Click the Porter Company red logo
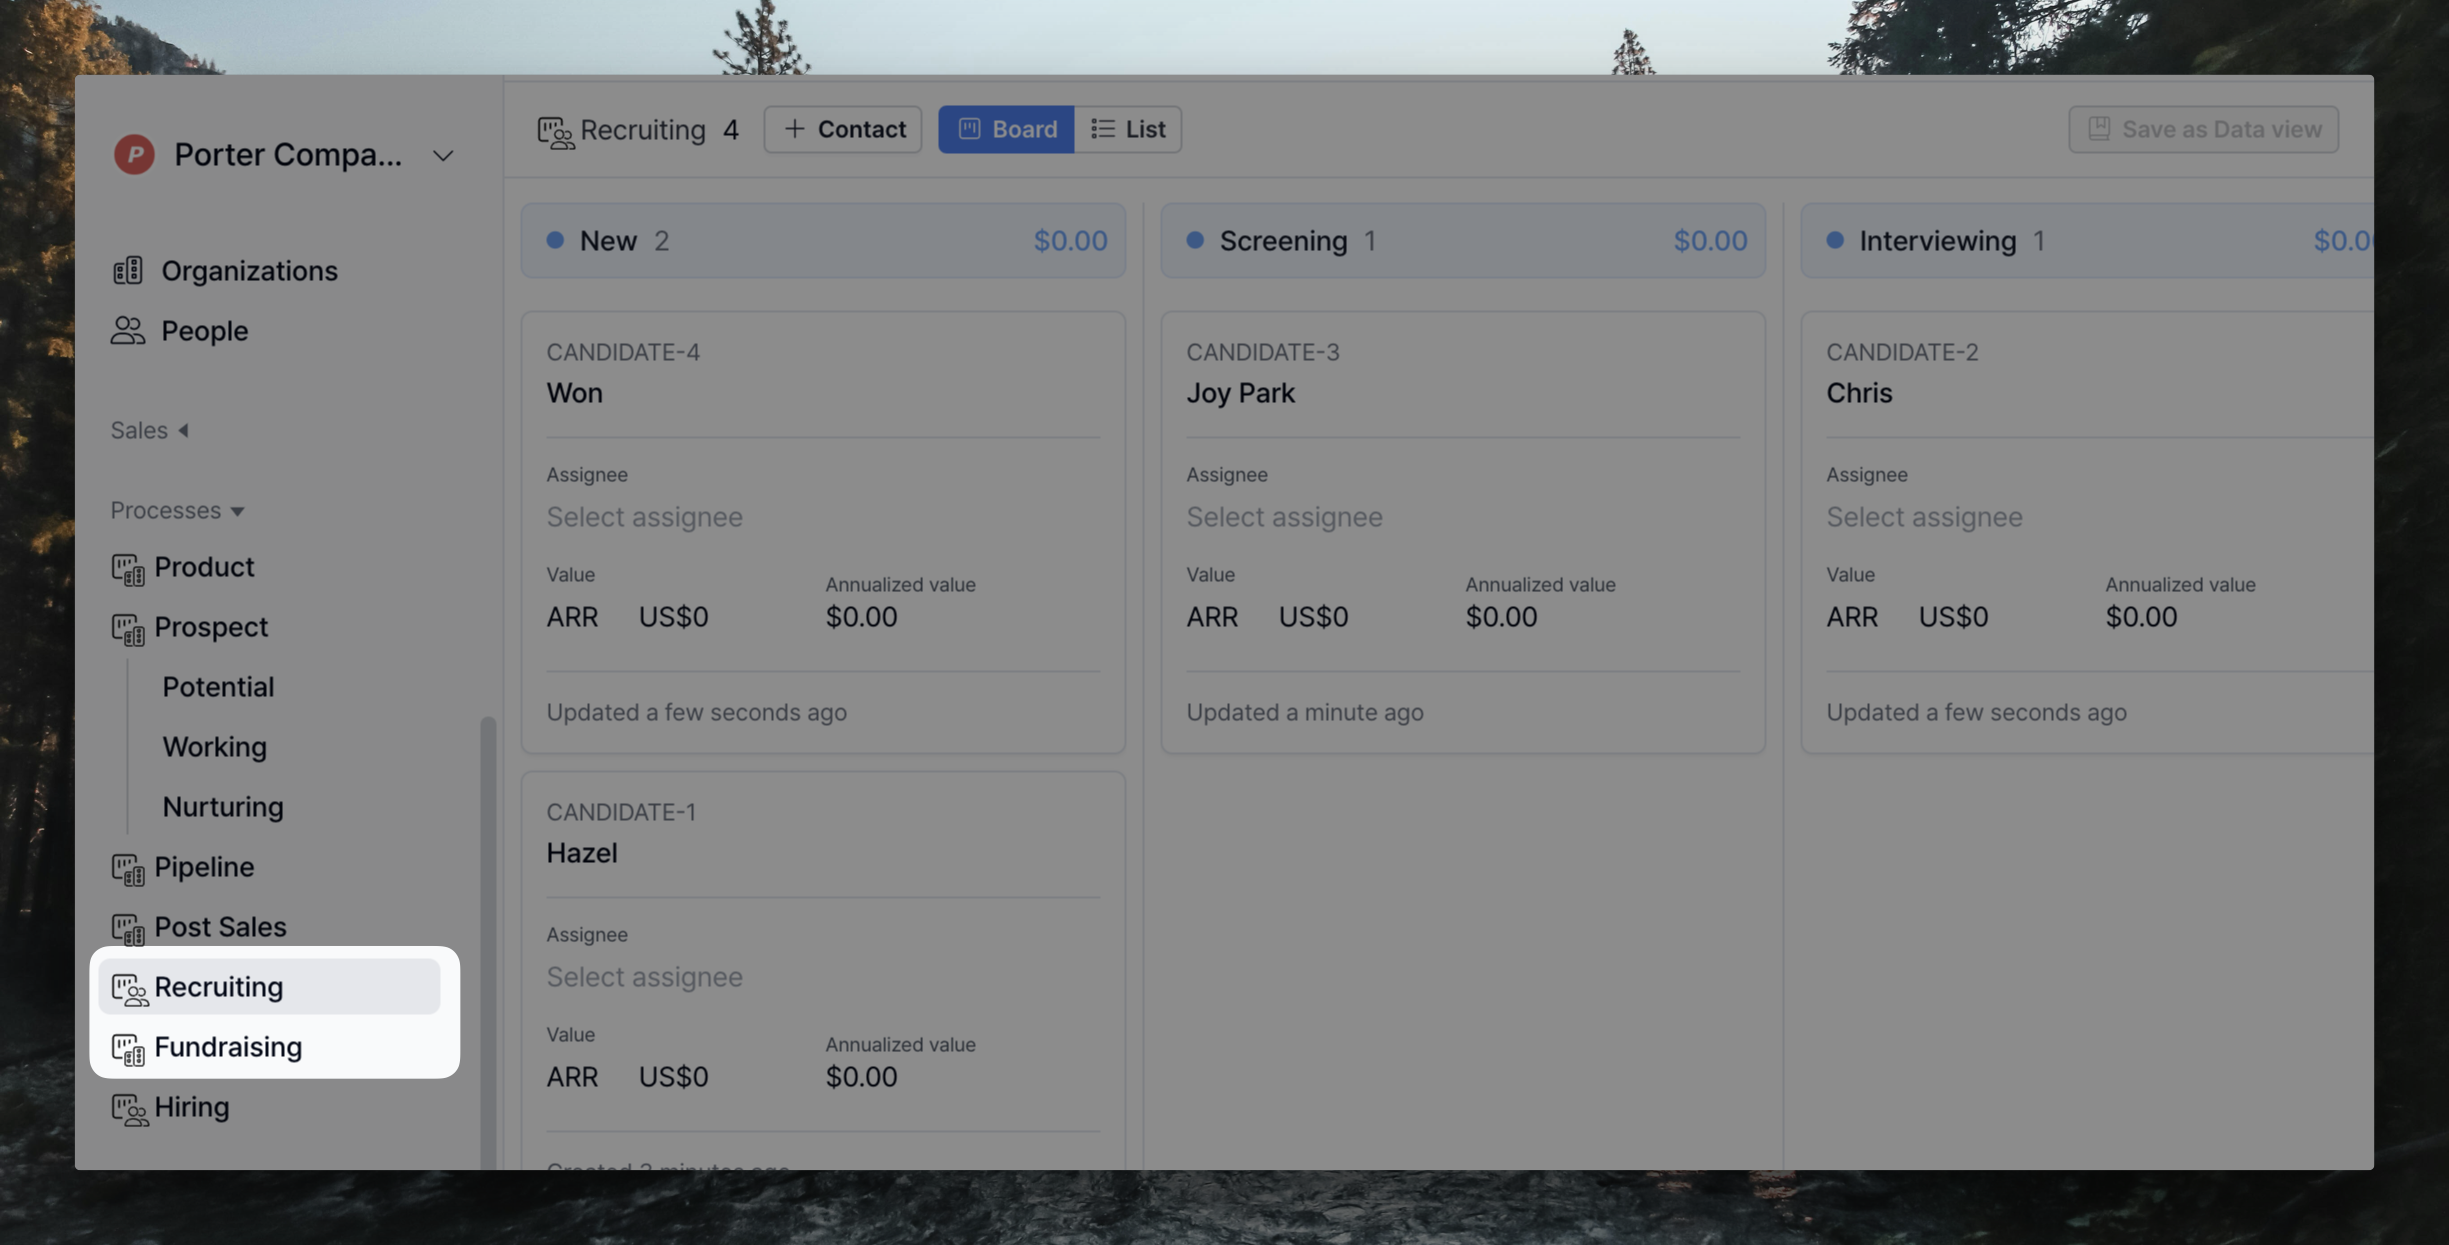Screen dimensions: 2449x1245 pyautogui.click(x=134, y=155)
